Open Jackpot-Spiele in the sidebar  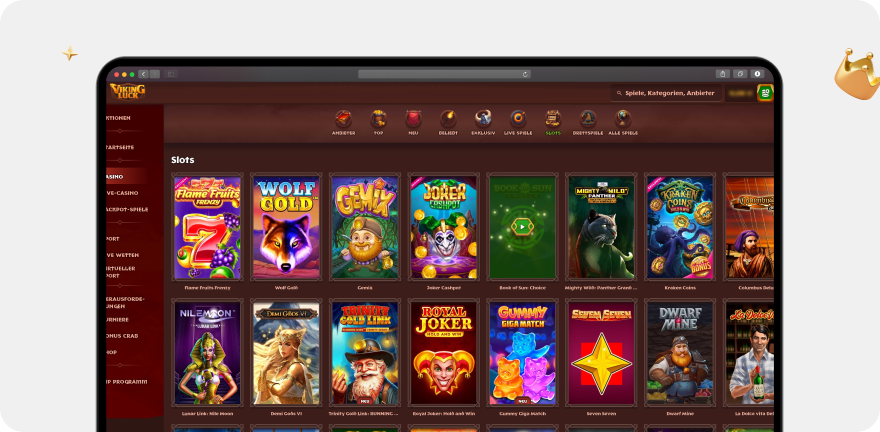coord(127,209)
